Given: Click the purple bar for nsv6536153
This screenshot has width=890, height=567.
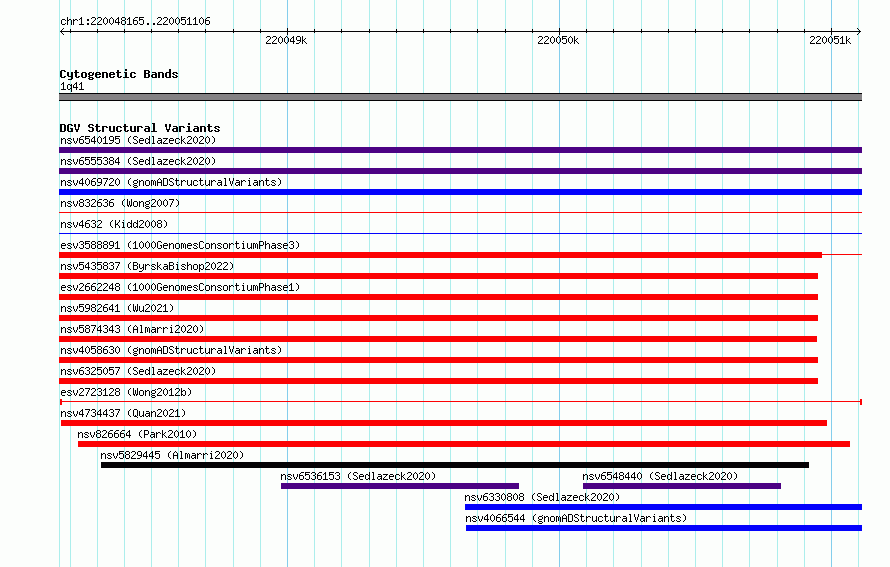Looking at the screenshot, I should pyautogui.click(x=400, y=486).
